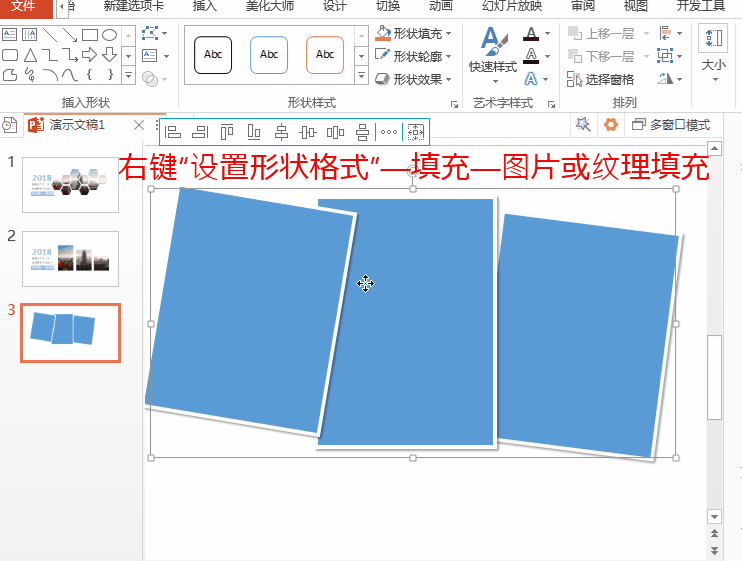Apply the black outline Abc style
The image size is (742, 561).
[x=213, y=55]
